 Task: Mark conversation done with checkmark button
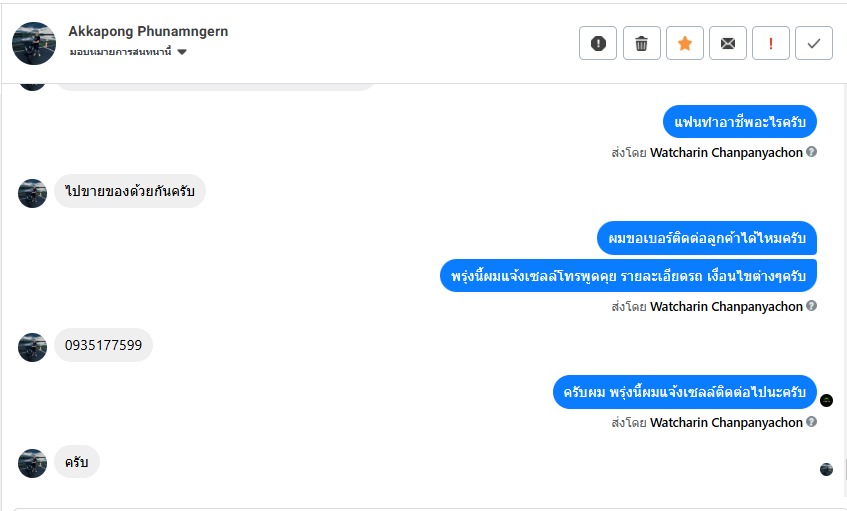pos(814,43)
